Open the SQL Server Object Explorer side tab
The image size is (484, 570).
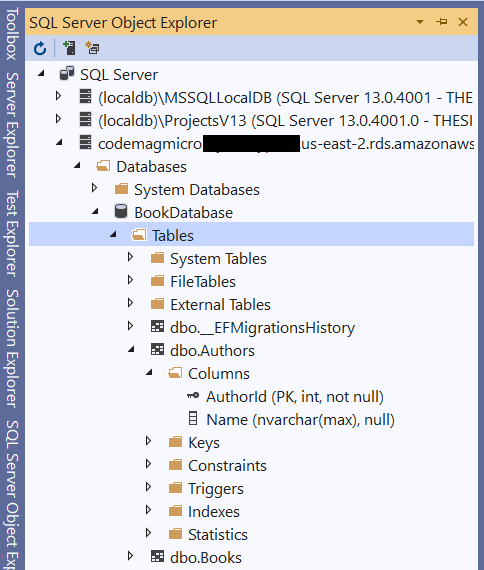click(x=12, y=494)
